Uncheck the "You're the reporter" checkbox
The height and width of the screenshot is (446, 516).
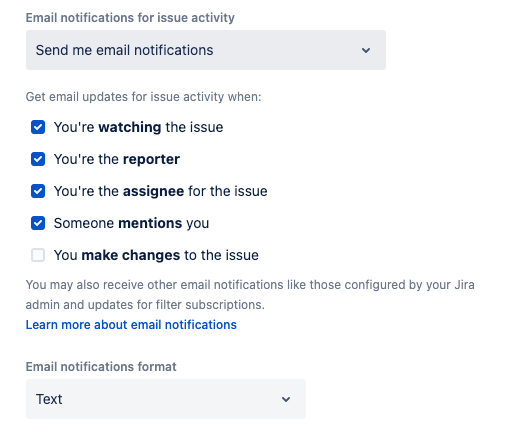[38, 159]
